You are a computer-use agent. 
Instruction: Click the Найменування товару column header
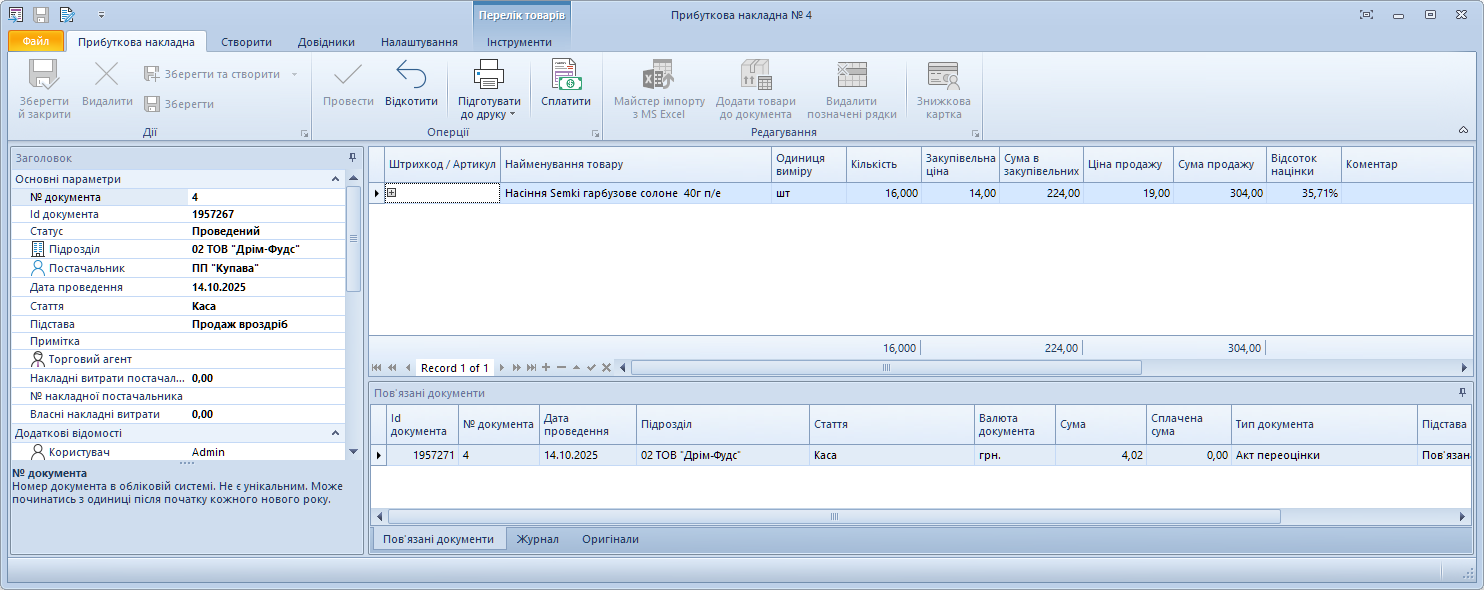pyautogui.click(x=635, y=164)
